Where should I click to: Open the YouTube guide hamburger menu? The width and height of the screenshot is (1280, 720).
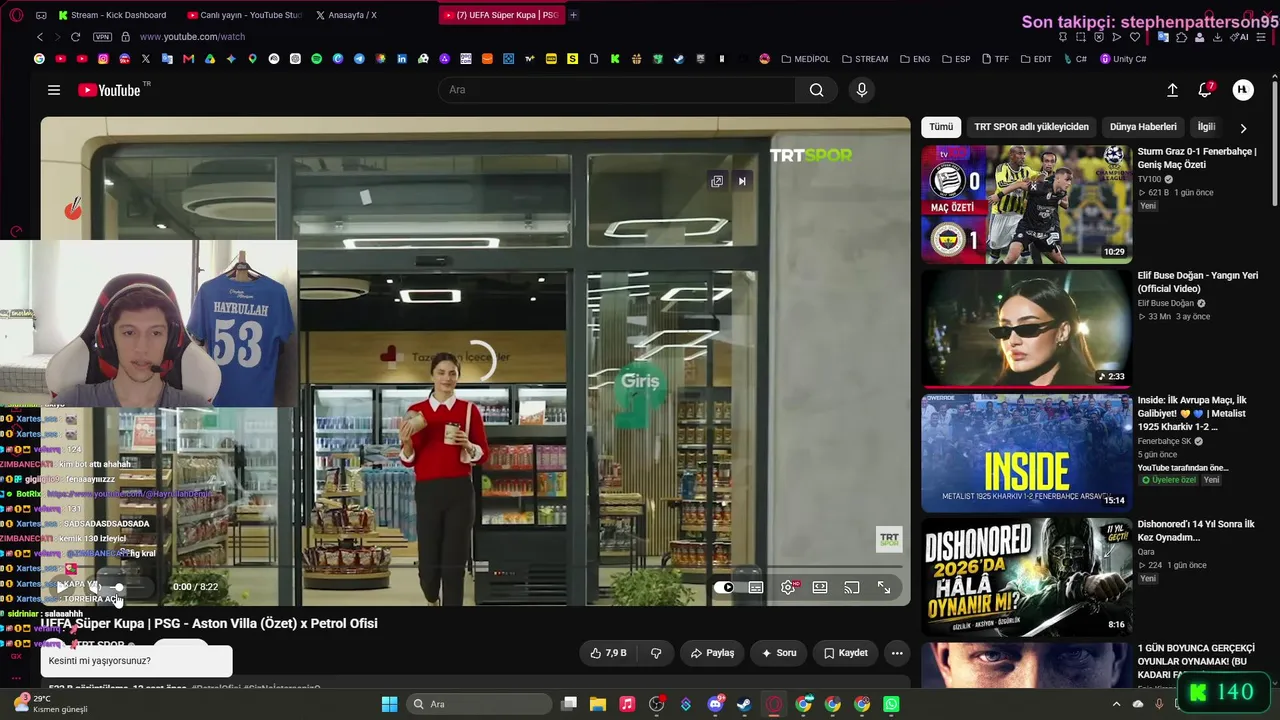point(54,90)
